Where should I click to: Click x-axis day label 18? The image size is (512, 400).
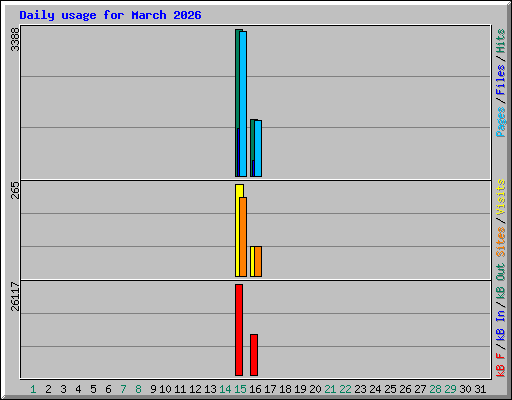[285, 389]
